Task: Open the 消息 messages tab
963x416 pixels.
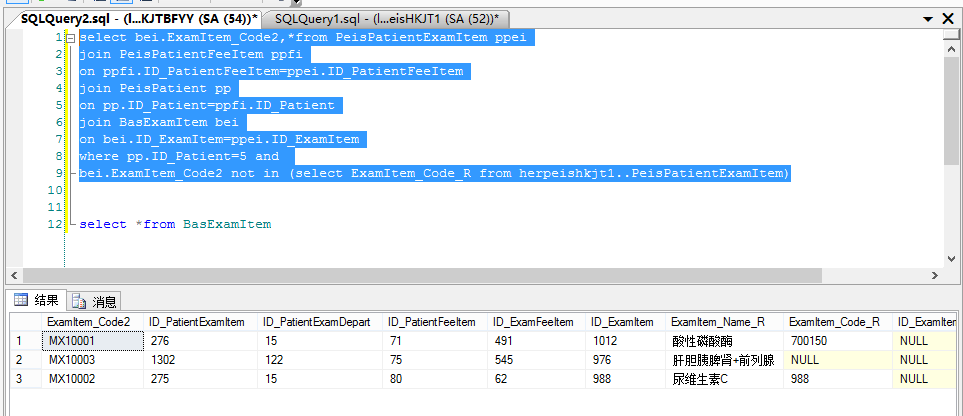Action: pyautogui.click(x=94, y=301)
